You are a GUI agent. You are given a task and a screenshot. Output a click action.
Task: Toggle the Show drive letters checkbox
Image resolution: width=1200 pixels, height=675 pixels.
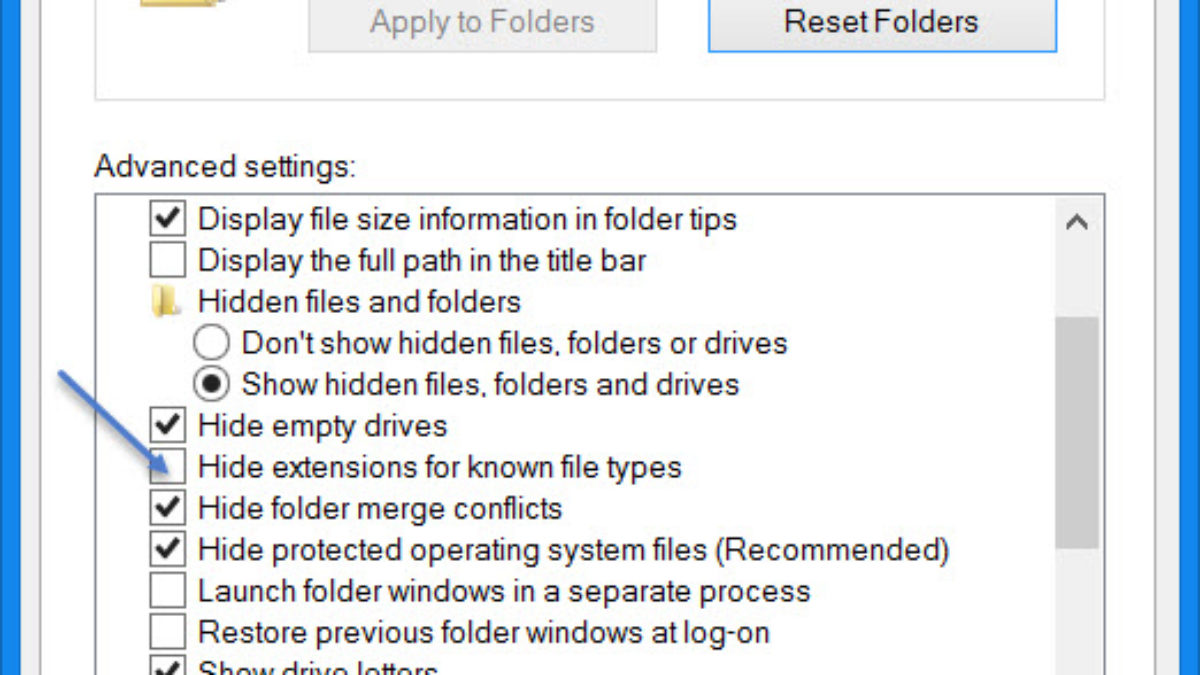pyautogui.click(x=168, y=667)
